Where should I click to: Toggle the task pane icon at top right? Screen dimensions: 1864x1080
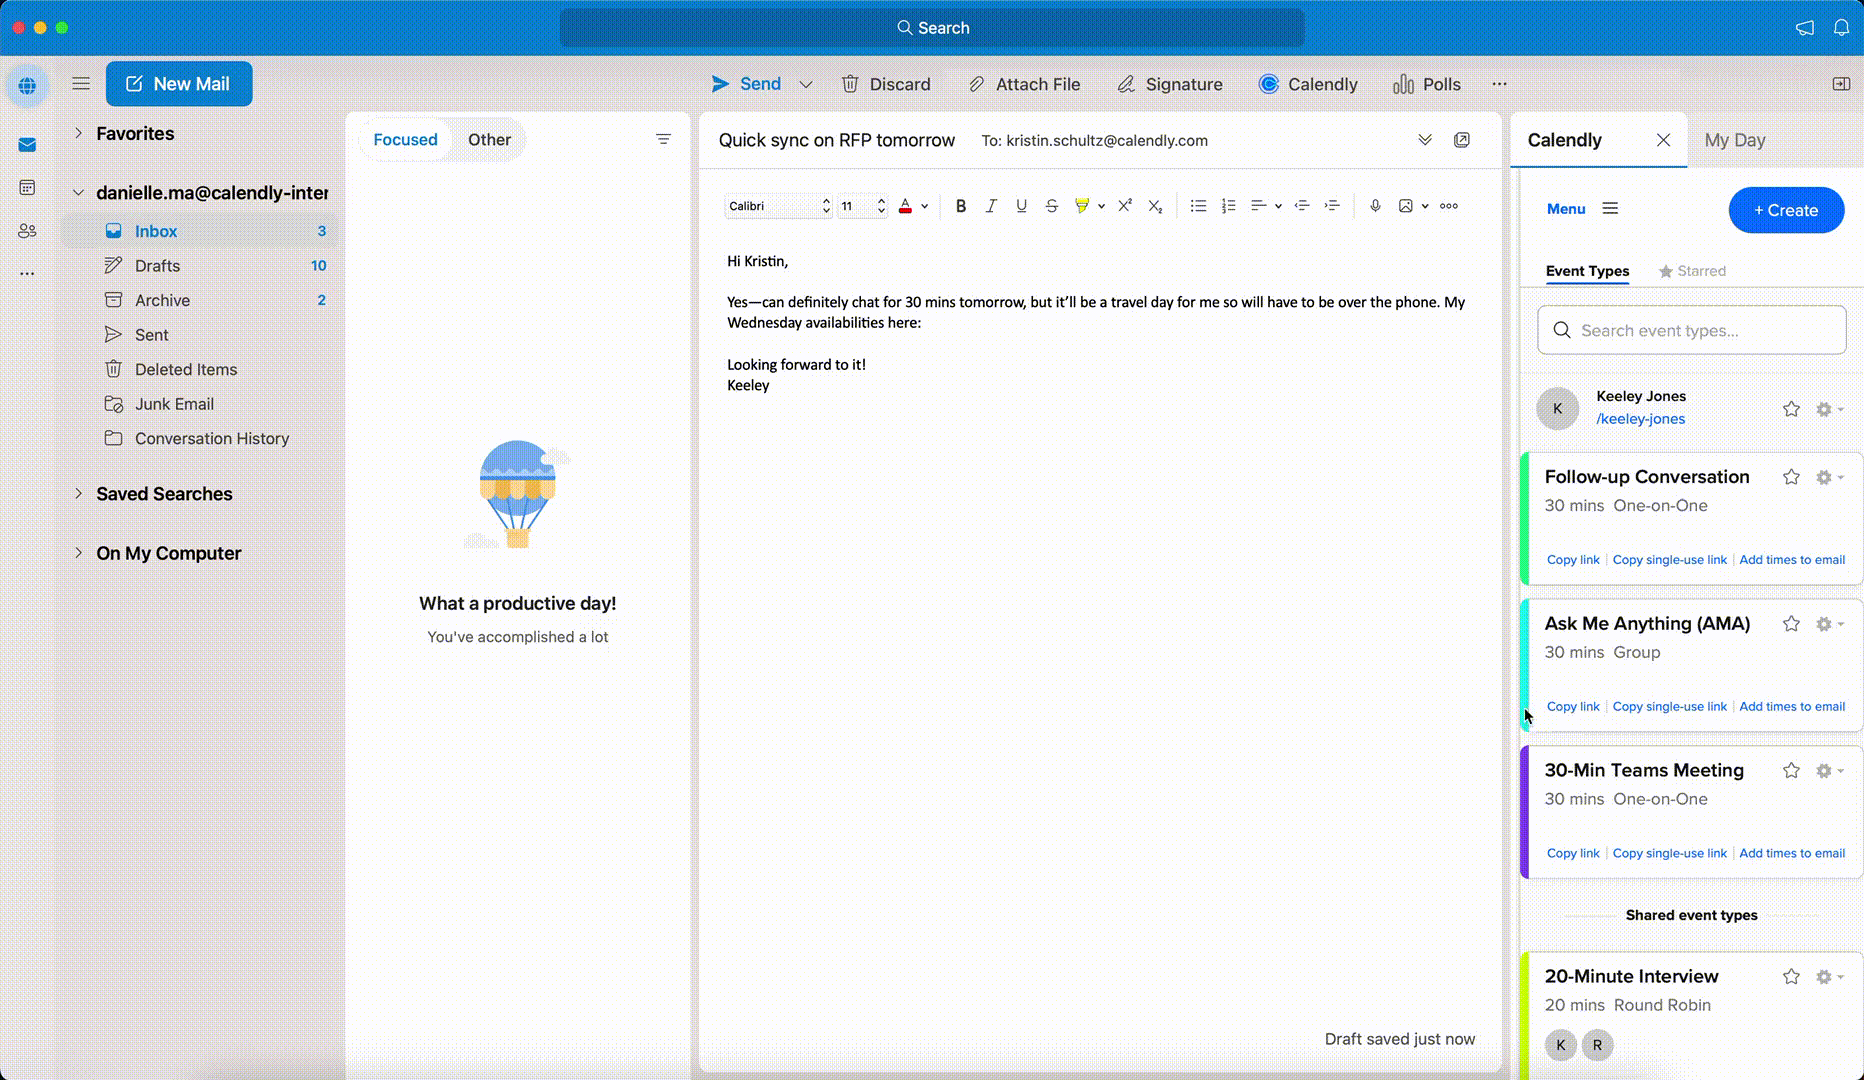coord(1841,84)
